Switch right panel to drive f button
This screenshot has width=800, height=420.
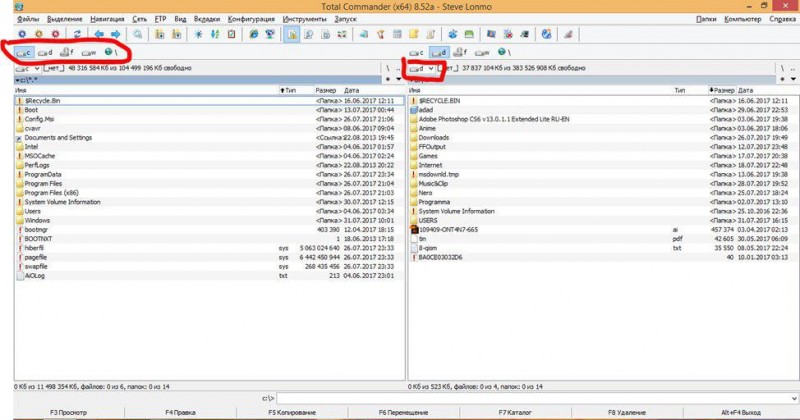coord(460,52)
